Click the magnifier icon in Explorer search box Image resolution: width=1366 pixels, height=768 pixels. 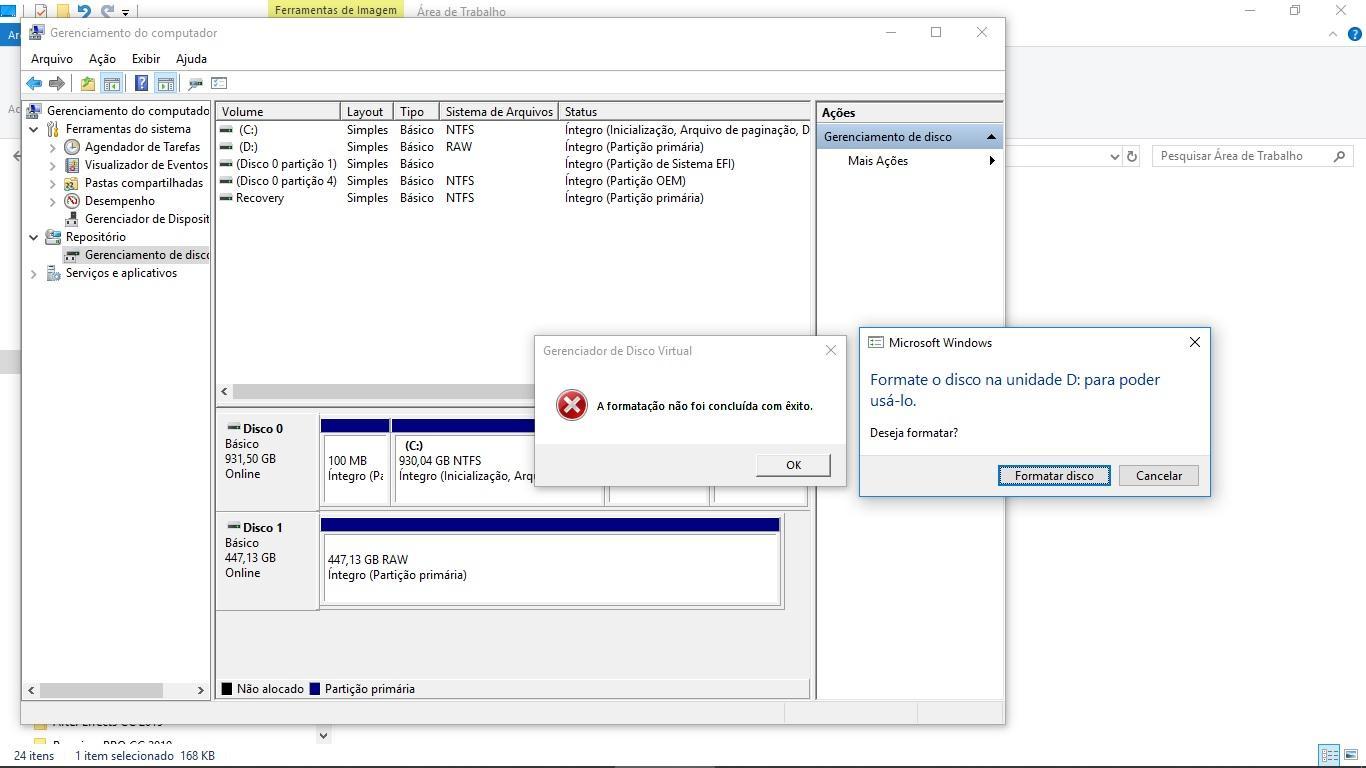pos(1340,156)
